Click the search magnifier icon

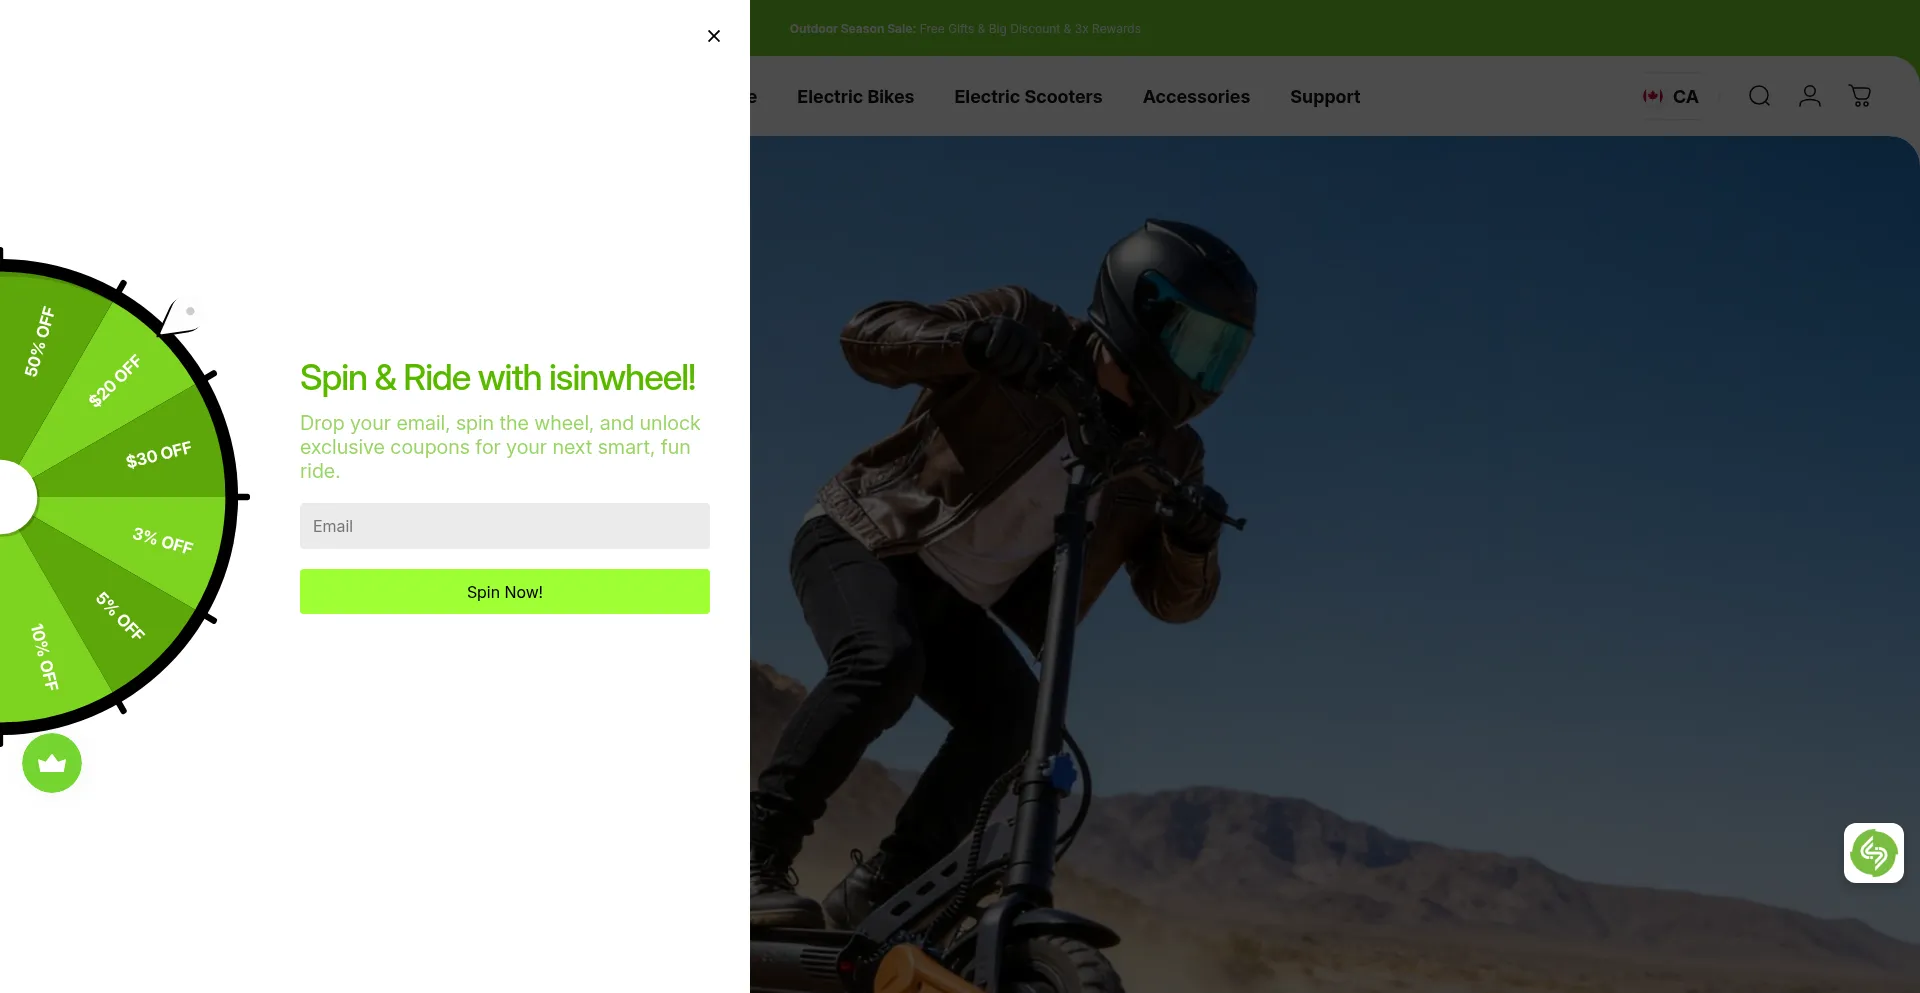click(1760, 96)
